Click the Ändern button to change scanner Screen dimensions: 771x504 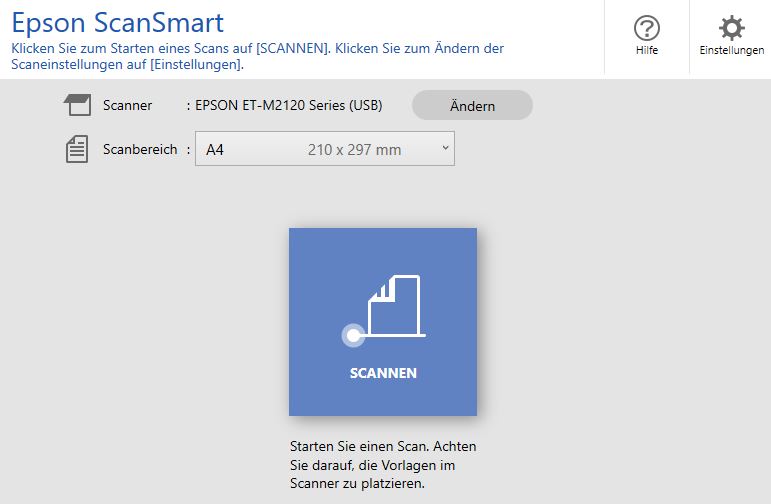(472, 105)
